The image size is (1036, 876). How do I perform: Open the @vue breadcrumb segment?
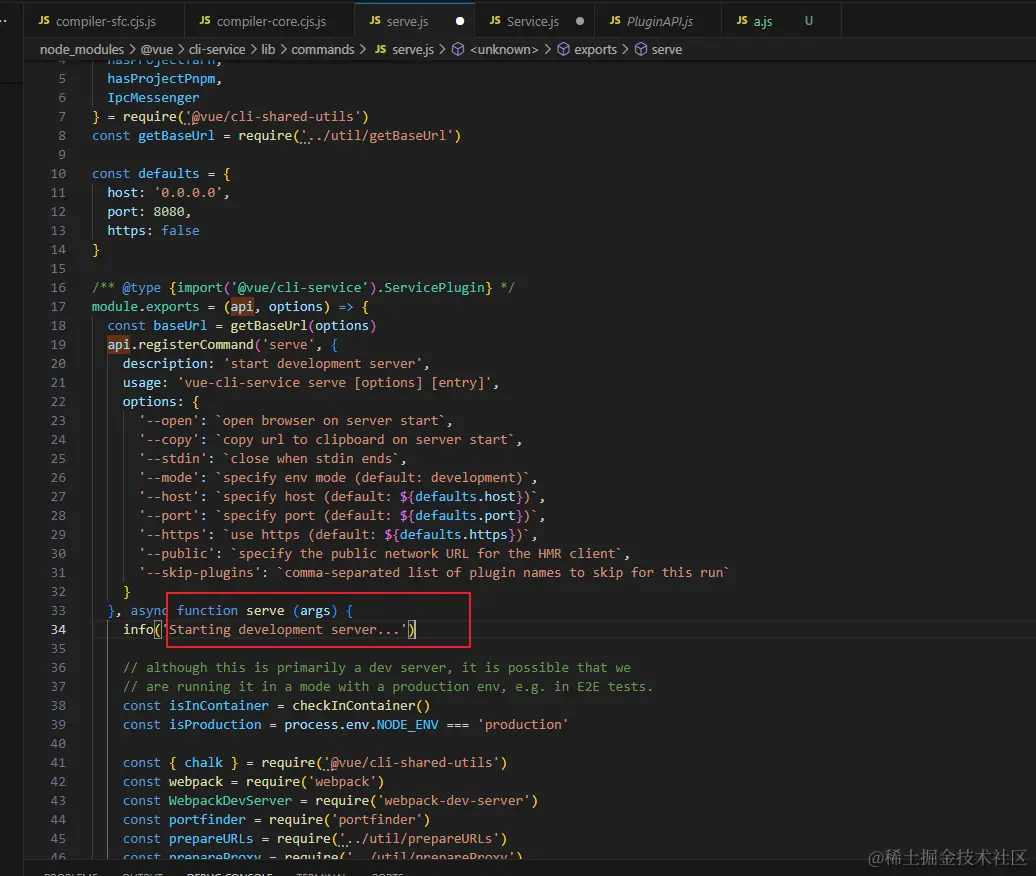157,50
